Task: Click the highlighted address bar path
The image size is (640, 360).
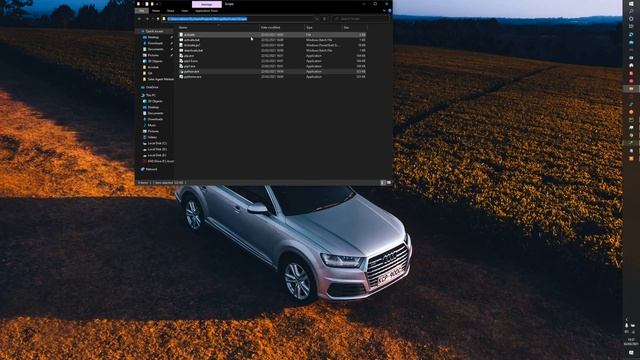Action: coord(207,19)
